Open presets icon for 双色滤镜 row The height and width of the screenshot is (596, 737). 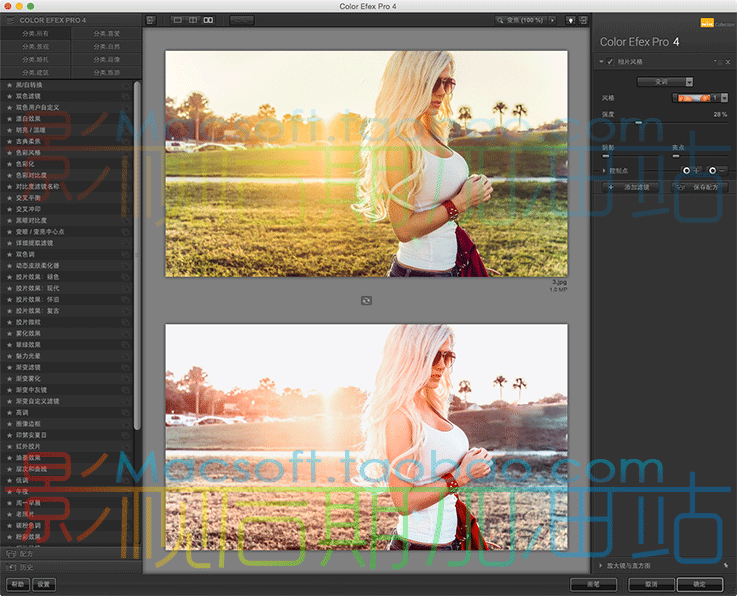(x=125, y=96)
